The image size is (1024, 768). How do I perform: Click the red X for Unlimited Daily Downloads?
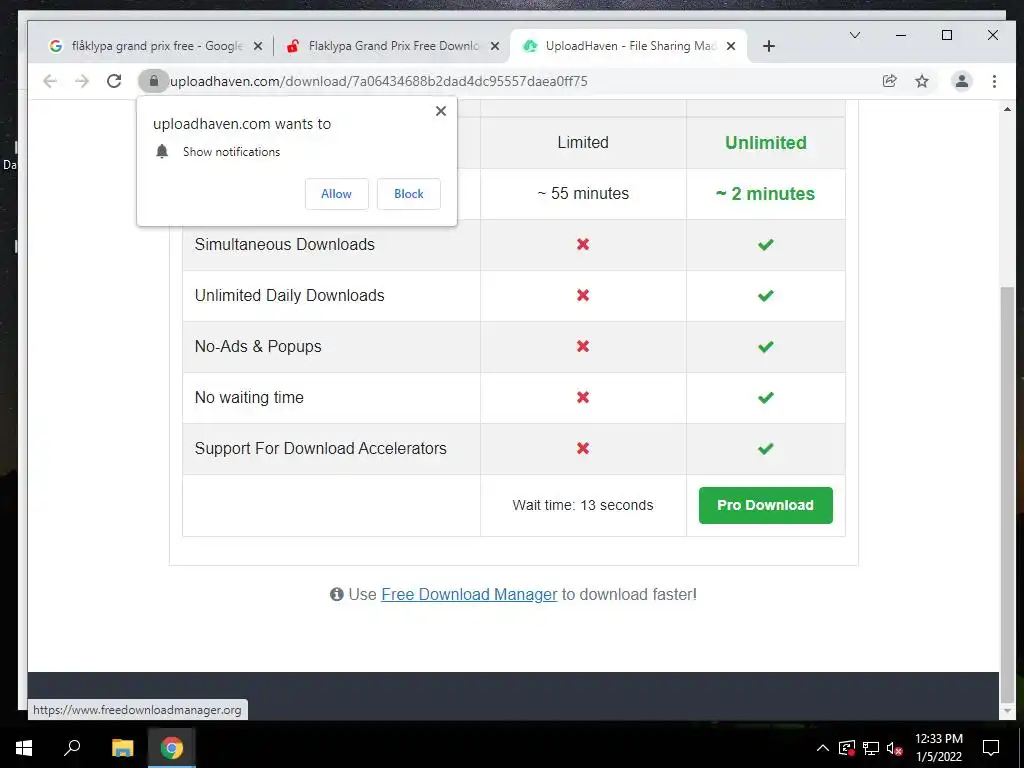(583, 295)
